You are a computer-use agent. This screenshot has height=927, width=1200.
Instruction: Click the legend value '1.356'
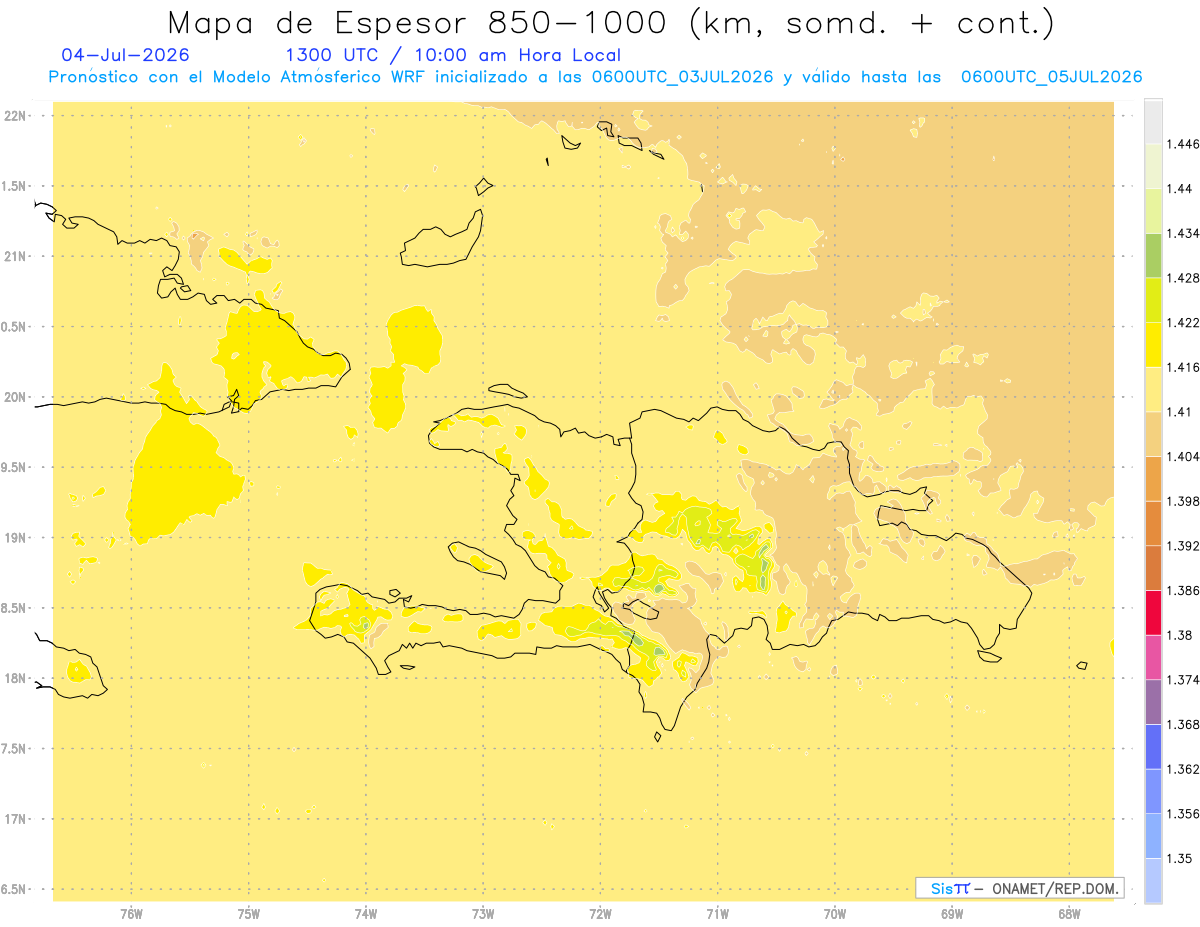[1183, 814]
